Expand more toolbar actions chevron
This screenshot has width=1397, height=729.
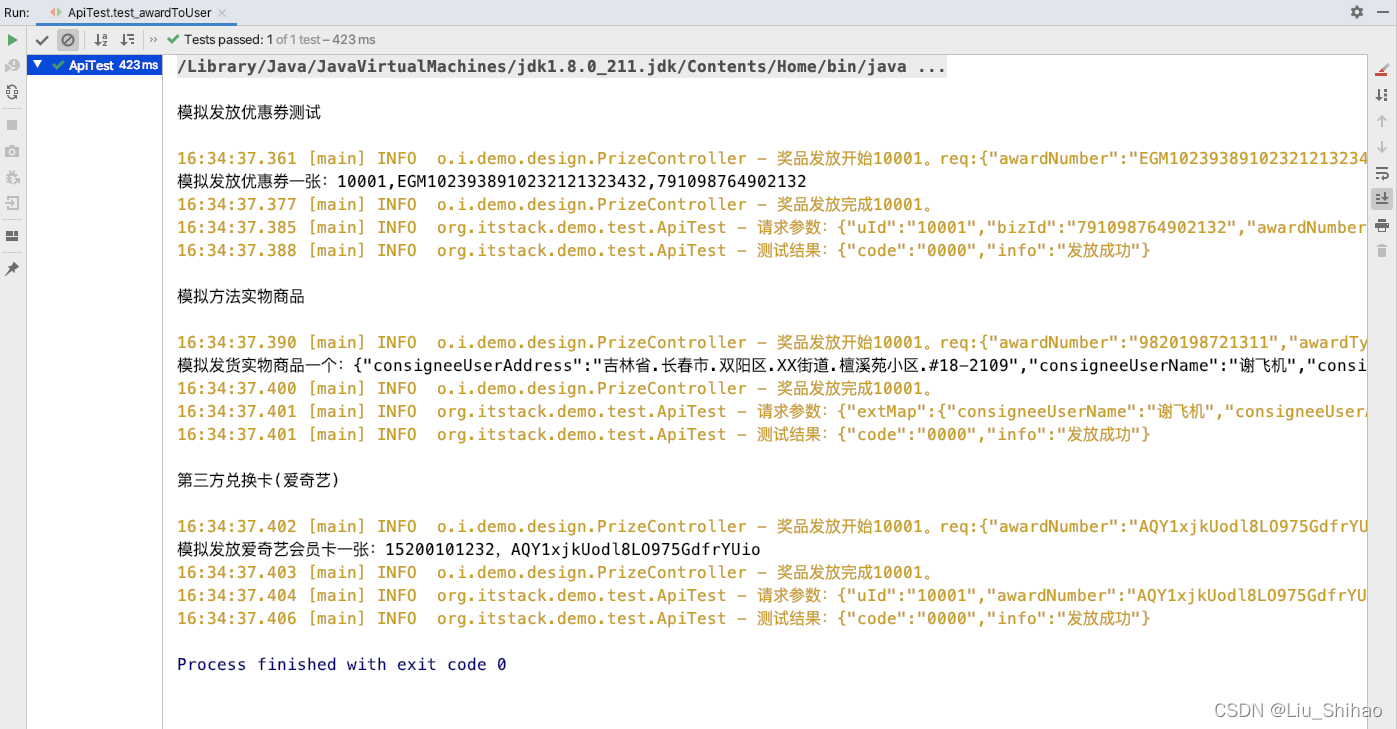click(153, 40)
